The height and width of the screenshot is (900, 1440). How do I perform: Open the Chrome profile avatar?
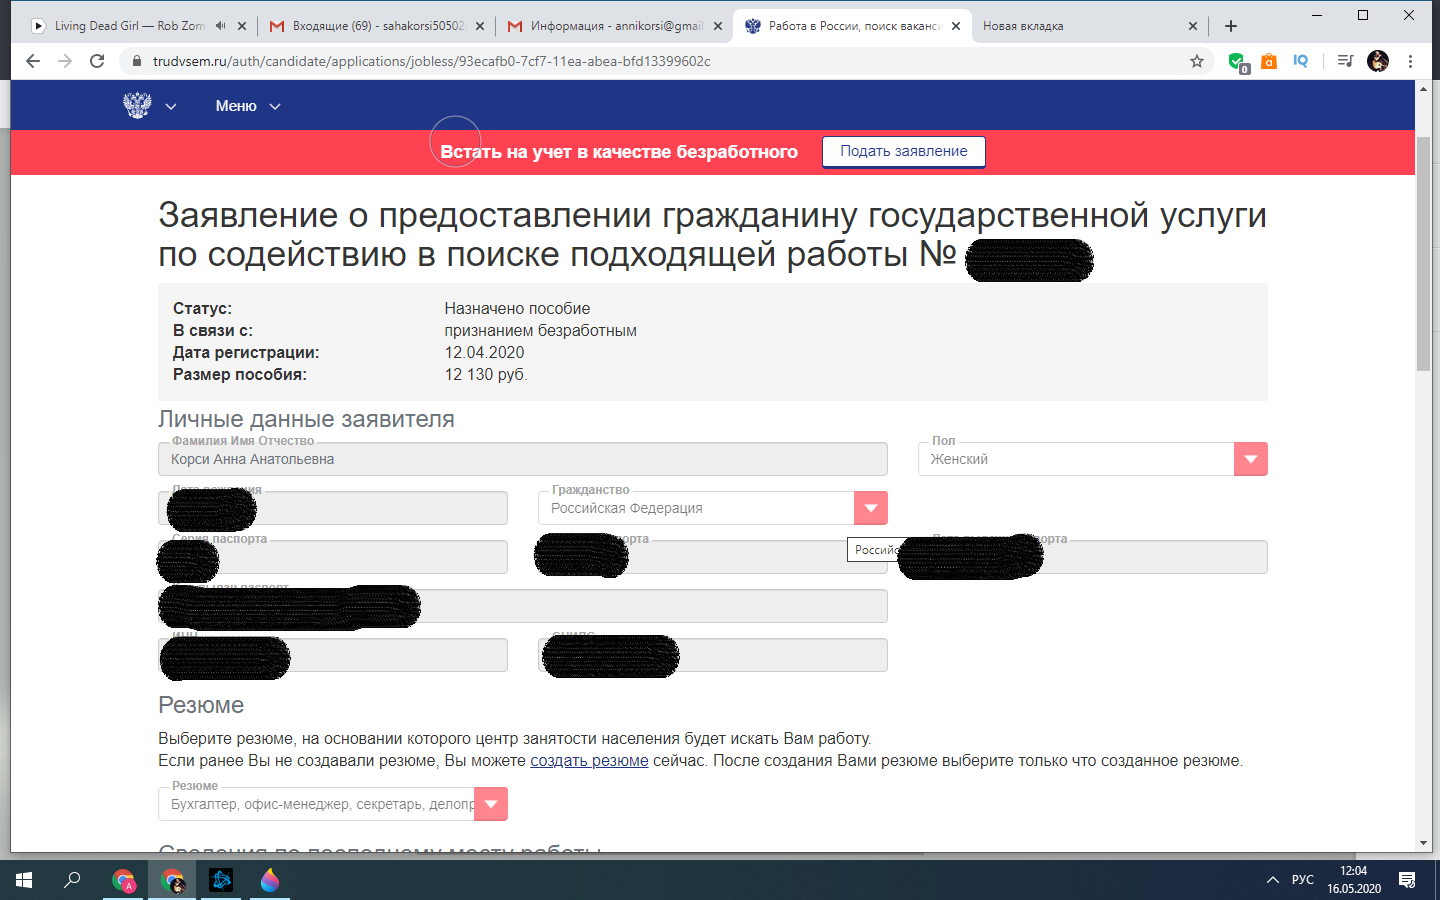(x=1378, y=61)
